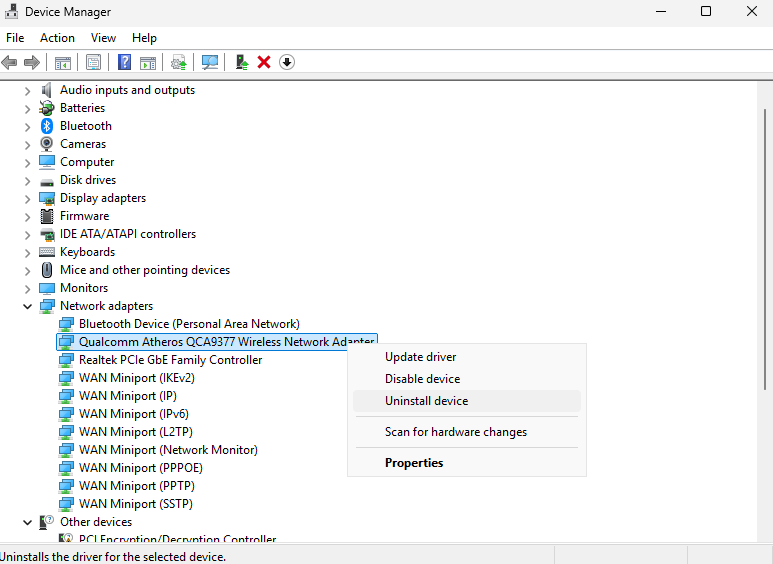Select Realtek PCIe GbE Family Controller
This screenshot has width=773, height=564.
(x=170, y=360)
